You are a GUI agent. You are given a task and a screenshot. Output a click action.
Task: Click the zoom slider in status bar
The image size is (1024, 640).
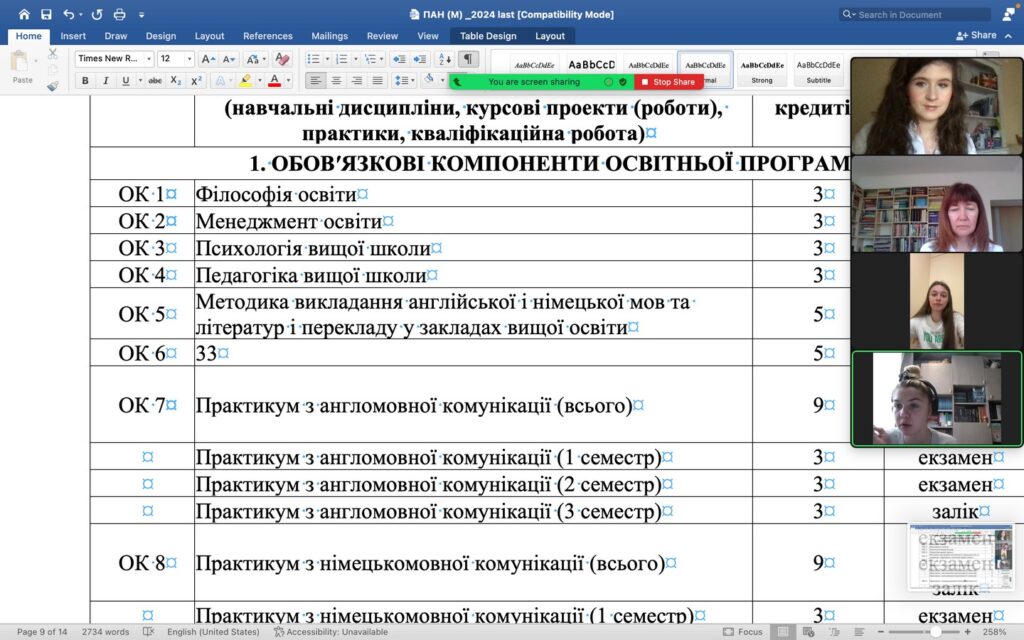(935, 632)
